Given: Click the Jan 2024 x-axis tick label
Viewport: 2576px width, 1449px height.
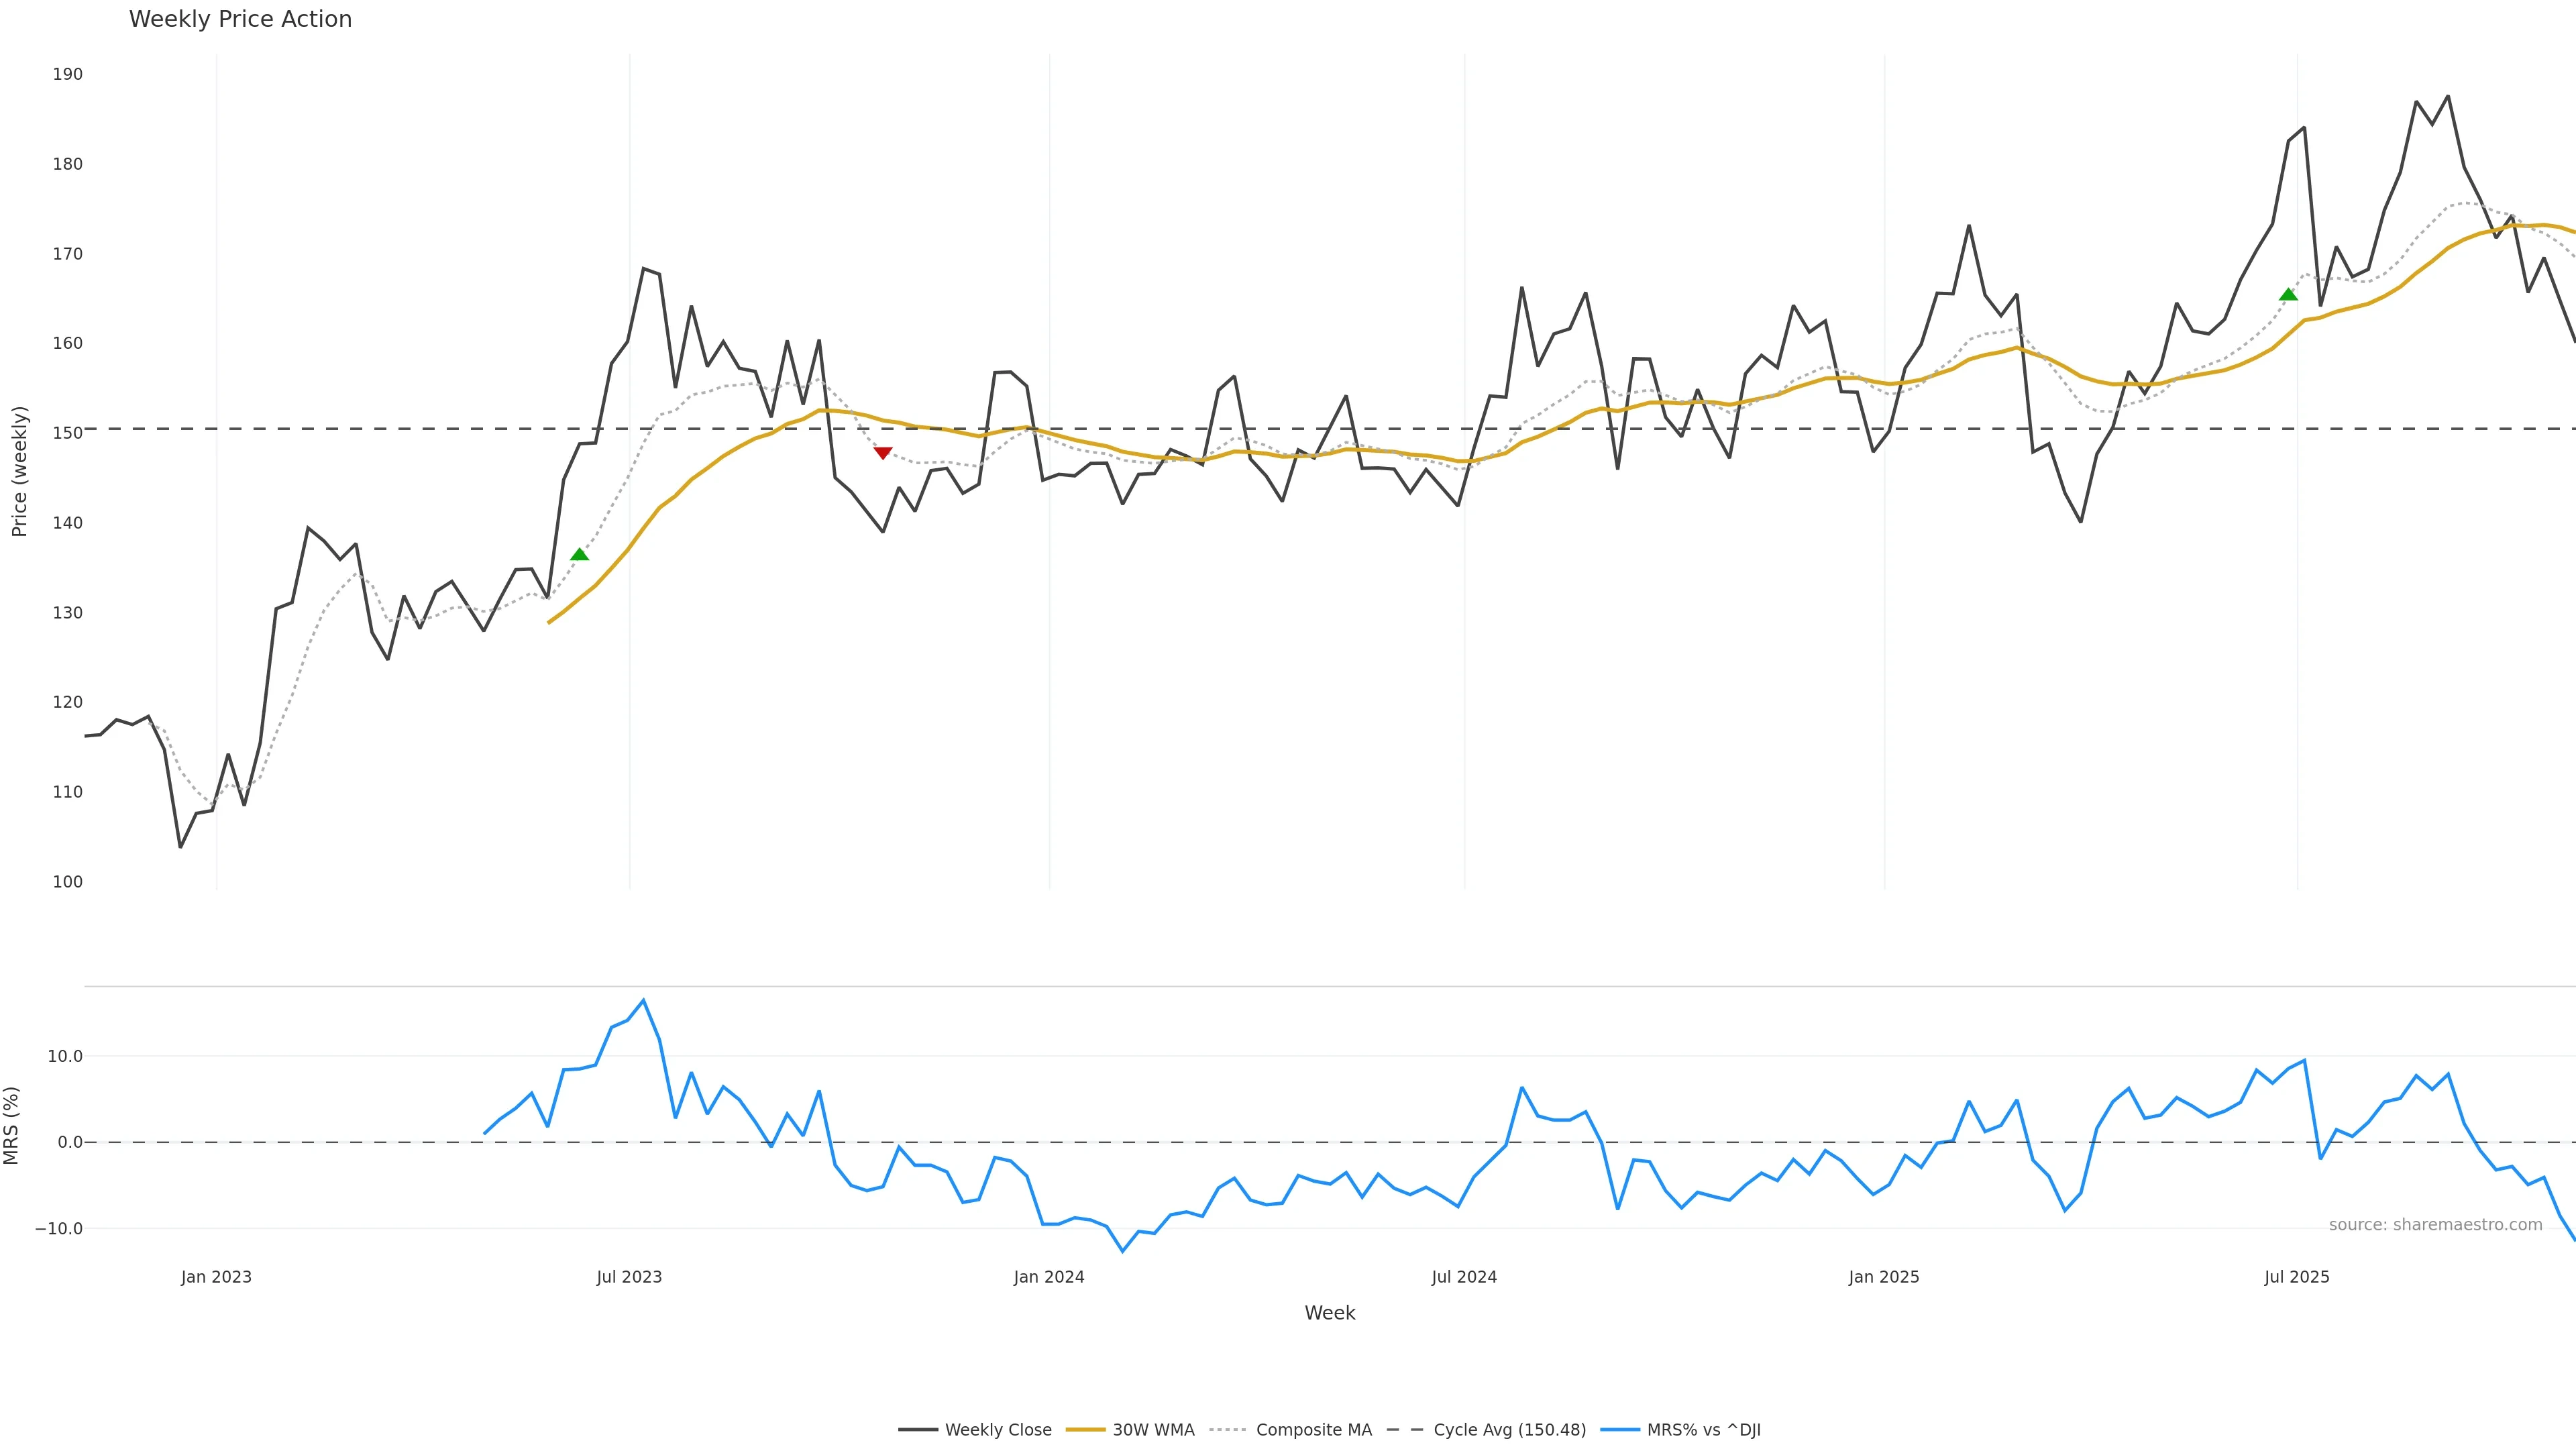Looking at the screenshot, I should tap(1048, 1277).
